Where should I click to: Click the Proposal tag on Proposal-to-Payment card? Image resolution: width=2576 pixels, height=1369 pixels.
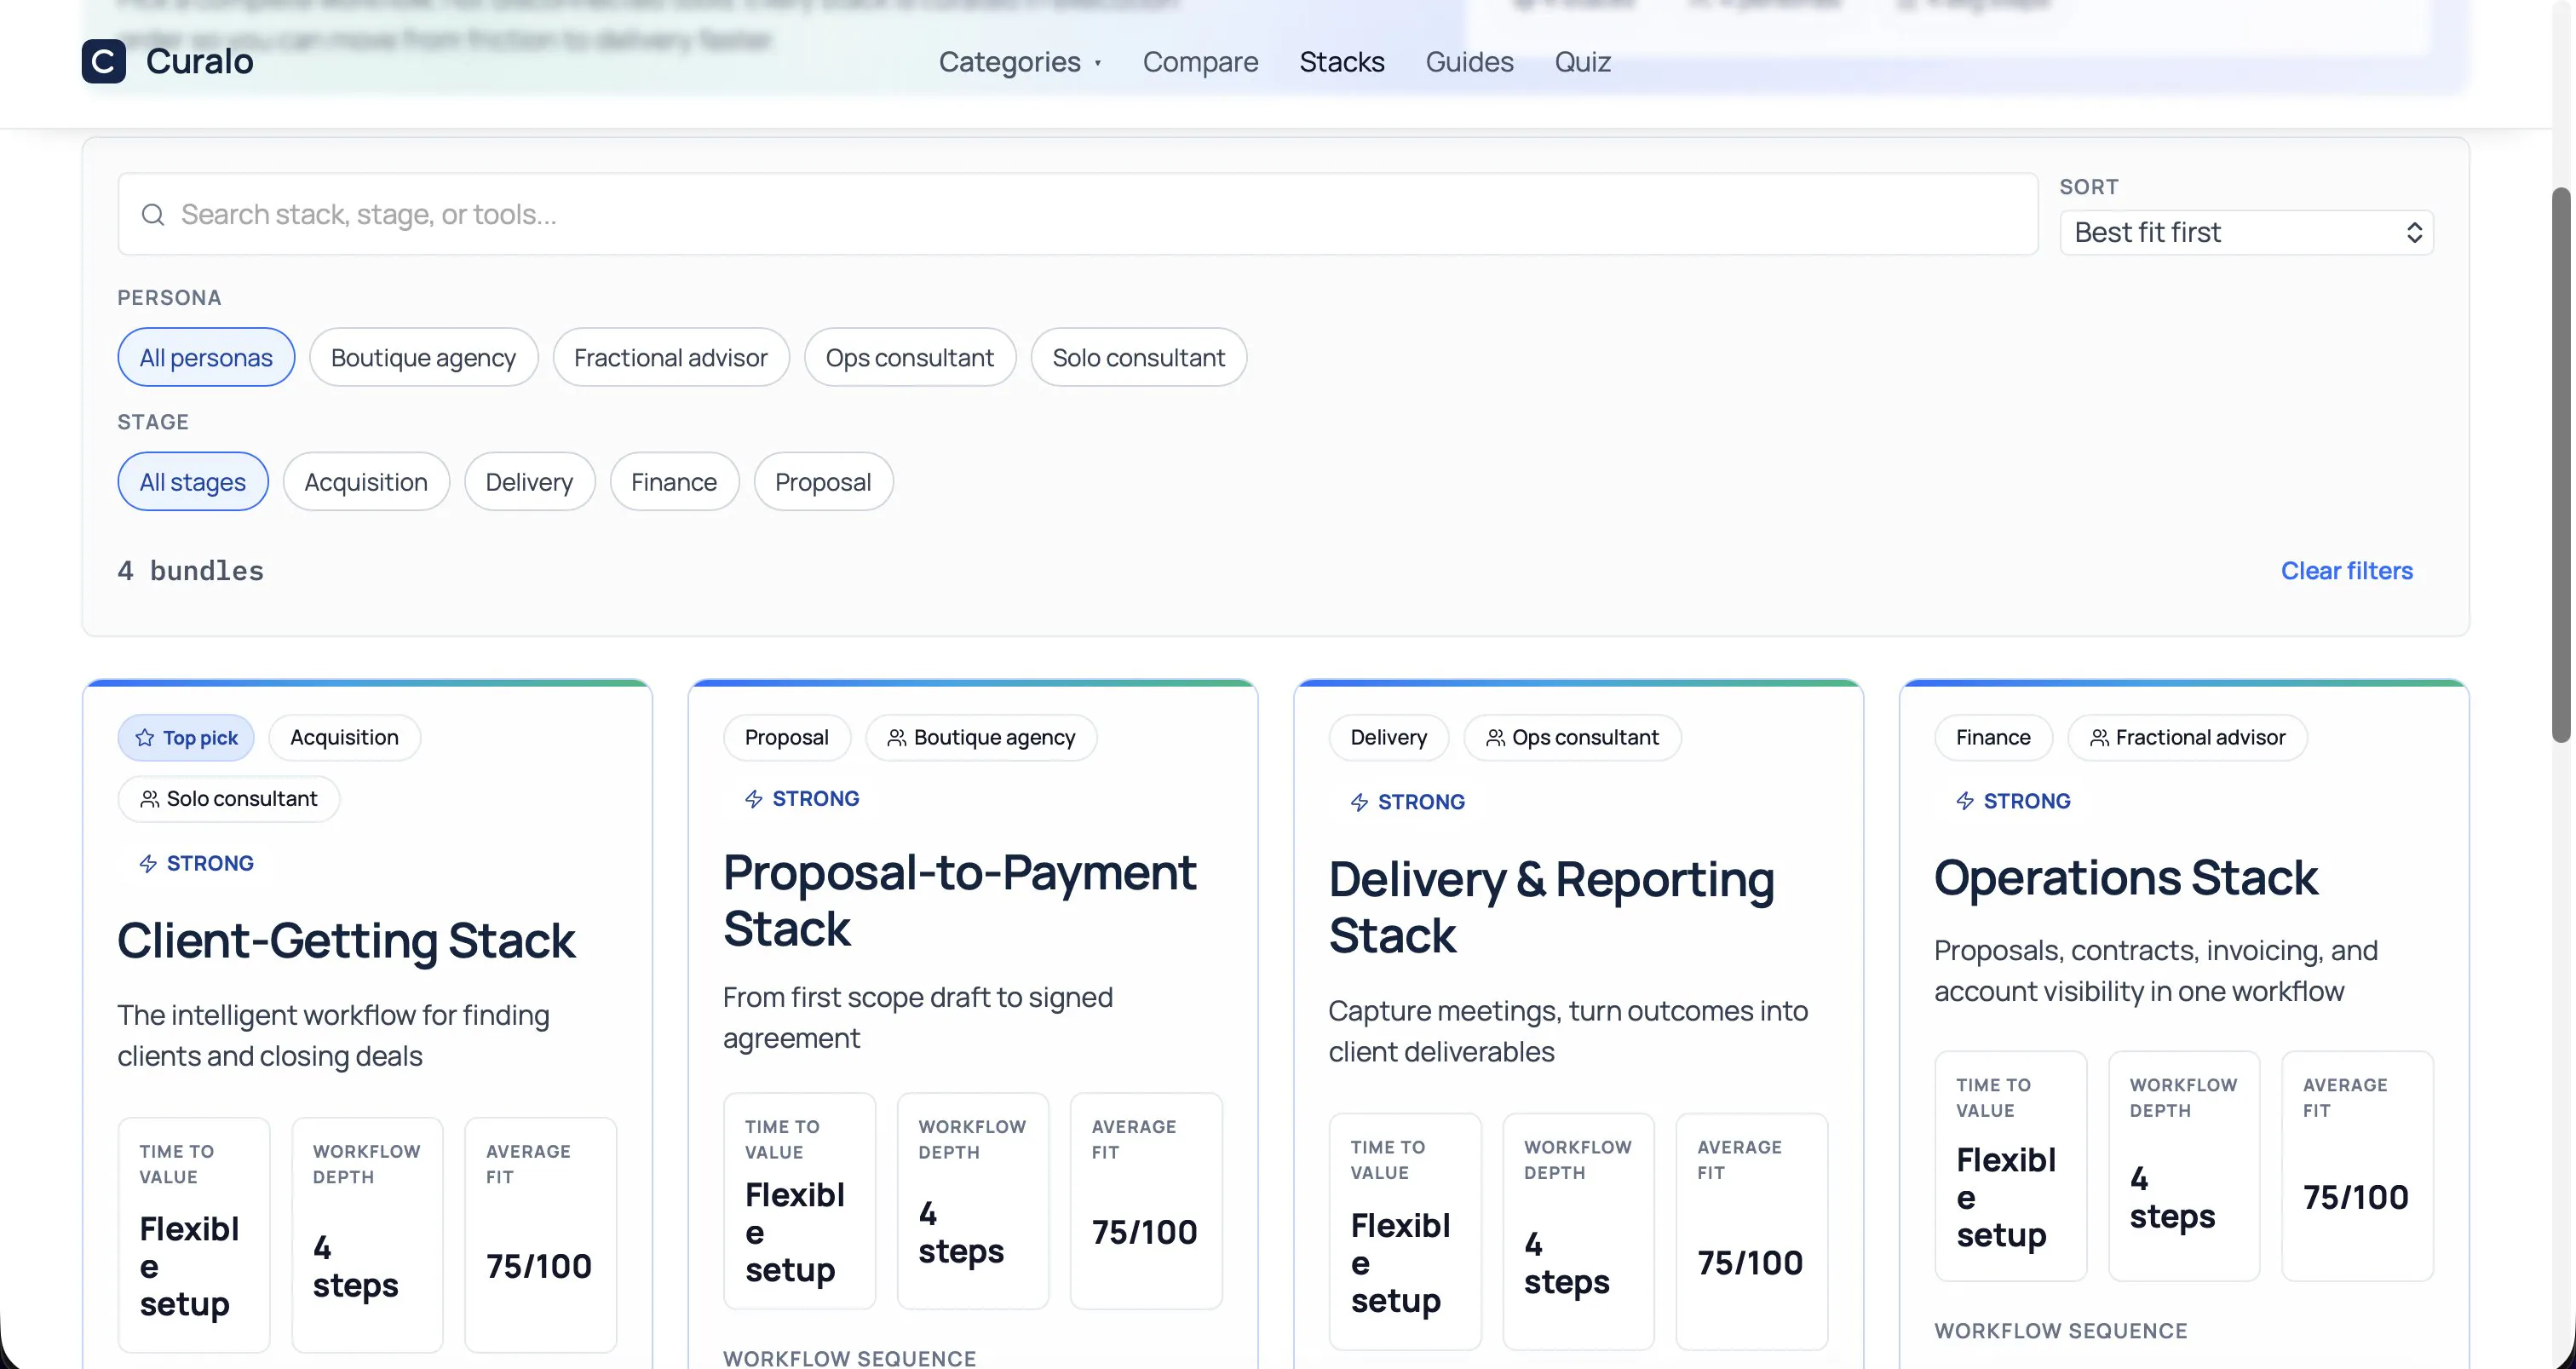coord(787,738)
